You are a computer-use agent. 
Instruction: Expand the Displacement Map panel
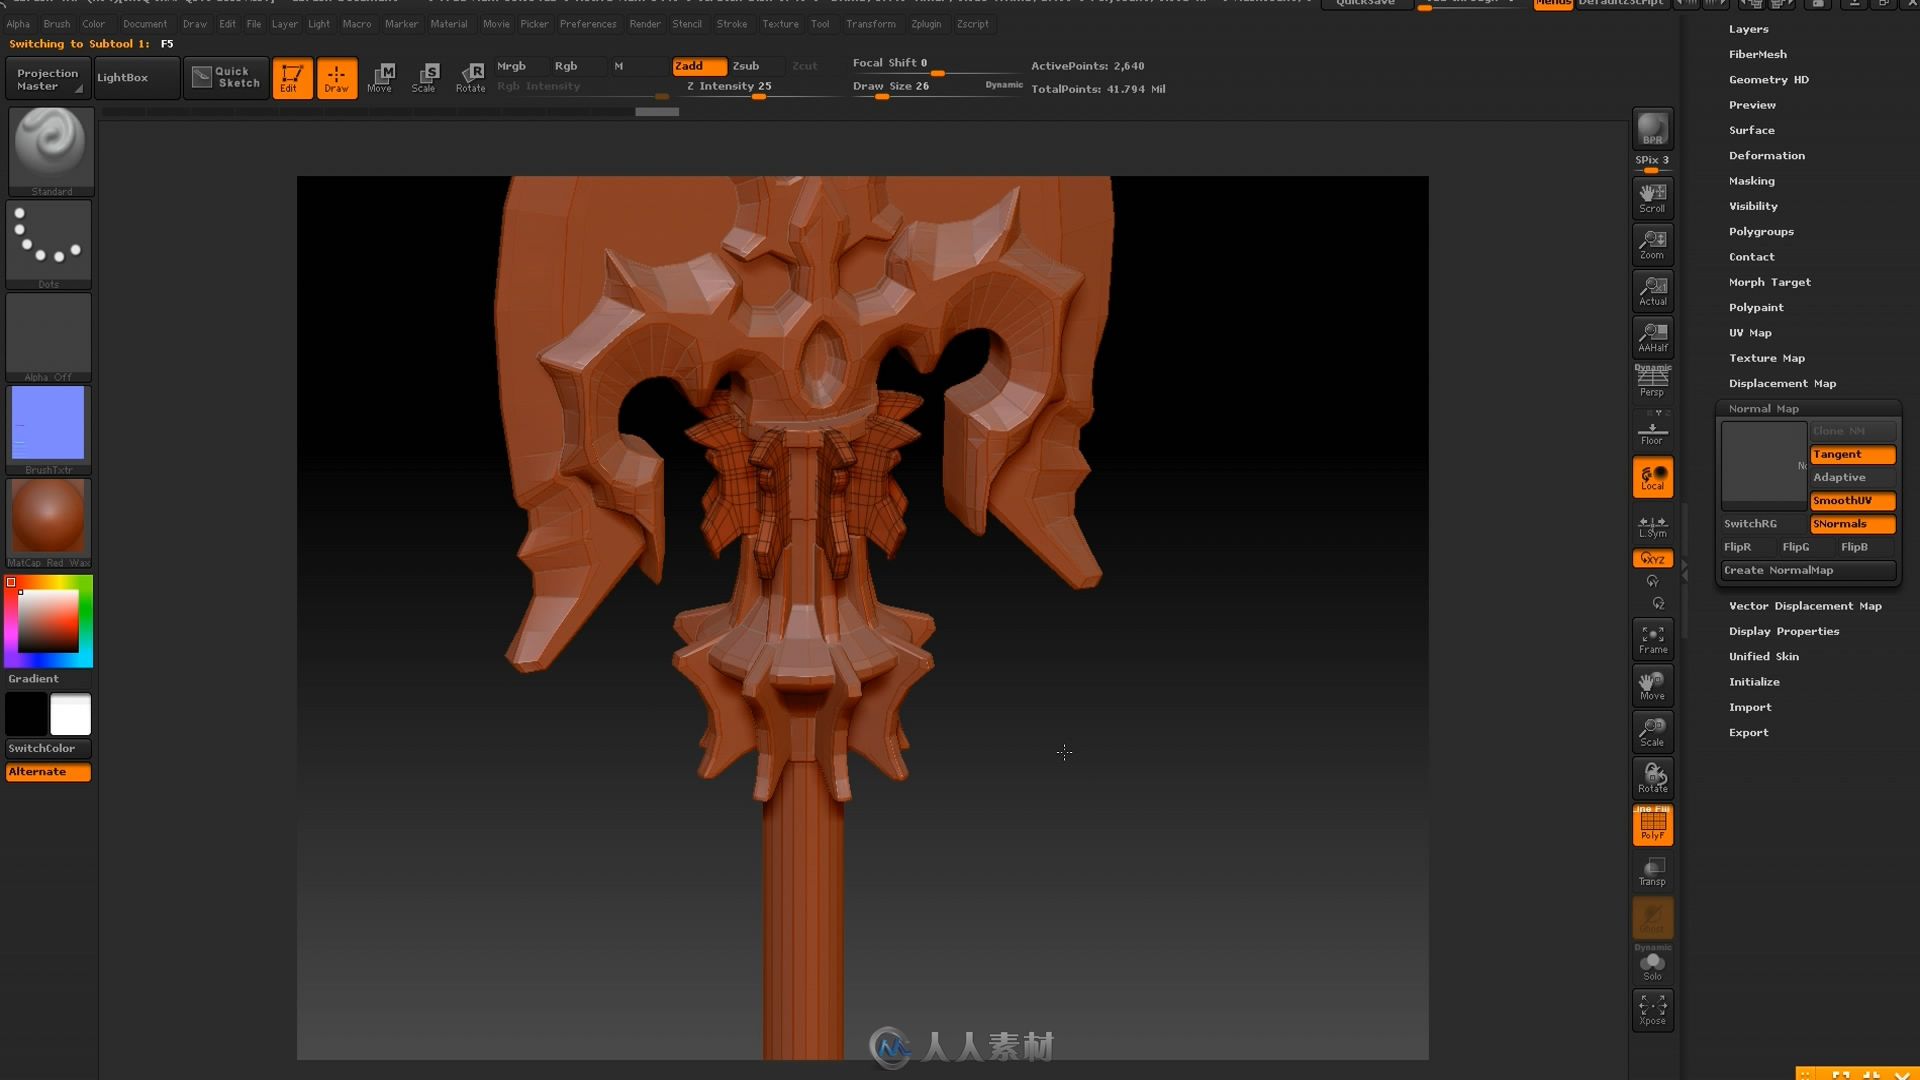pos(1783,382)
